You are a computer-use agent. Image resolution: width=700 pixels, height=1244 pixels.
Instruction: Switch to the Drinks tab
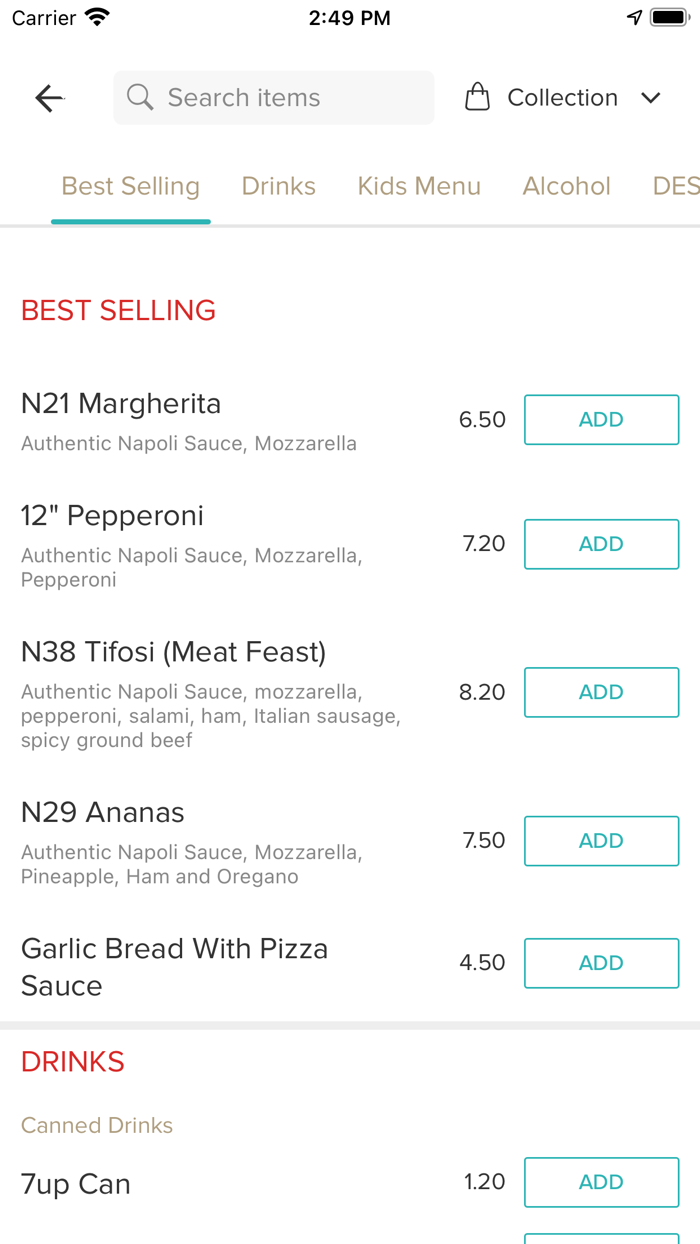coord(279,186)
